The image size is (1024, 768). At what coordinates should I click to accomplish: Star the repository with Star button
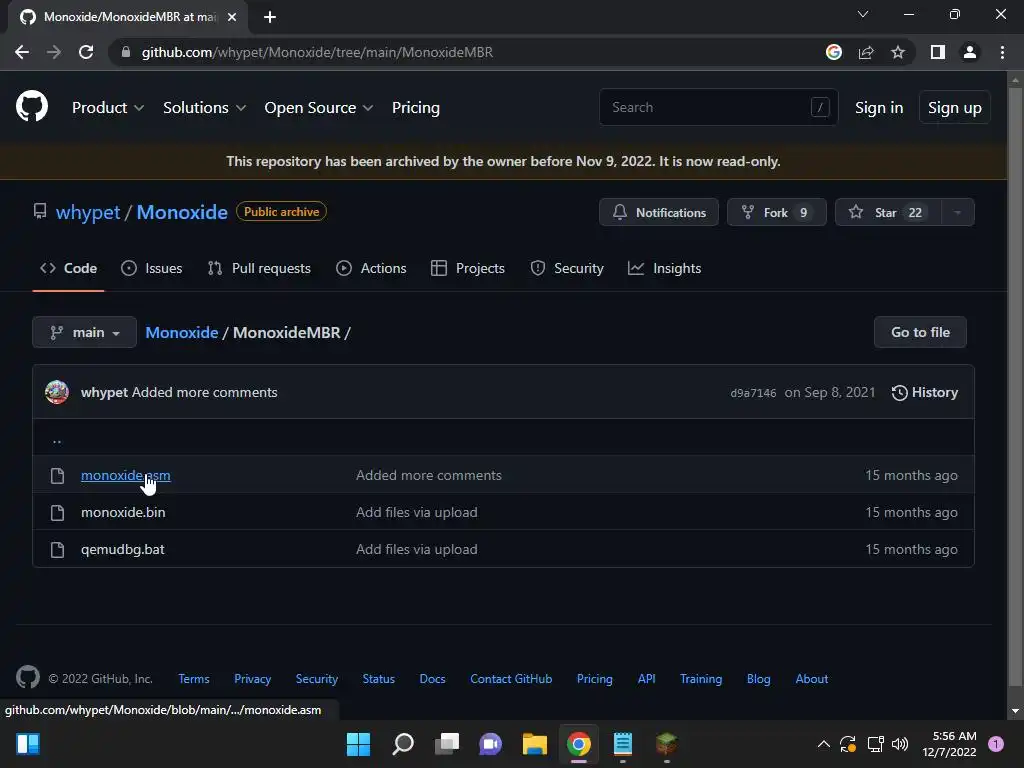click(889, 212)
